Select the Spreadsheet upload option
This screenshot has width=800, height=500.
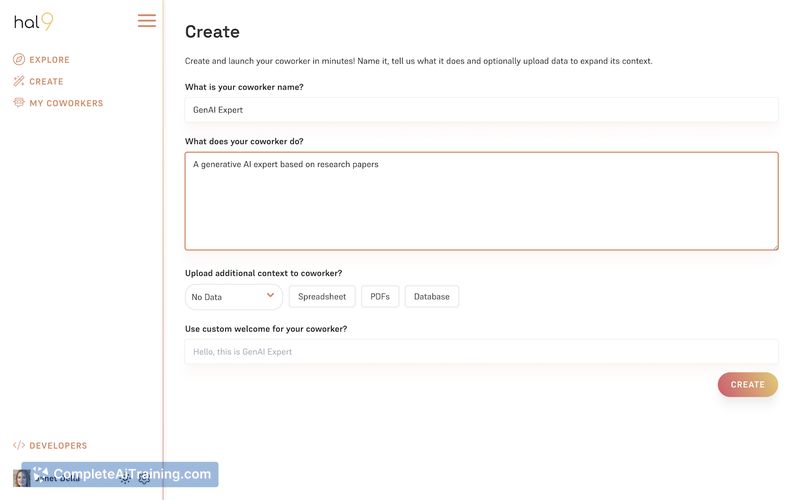322,297
